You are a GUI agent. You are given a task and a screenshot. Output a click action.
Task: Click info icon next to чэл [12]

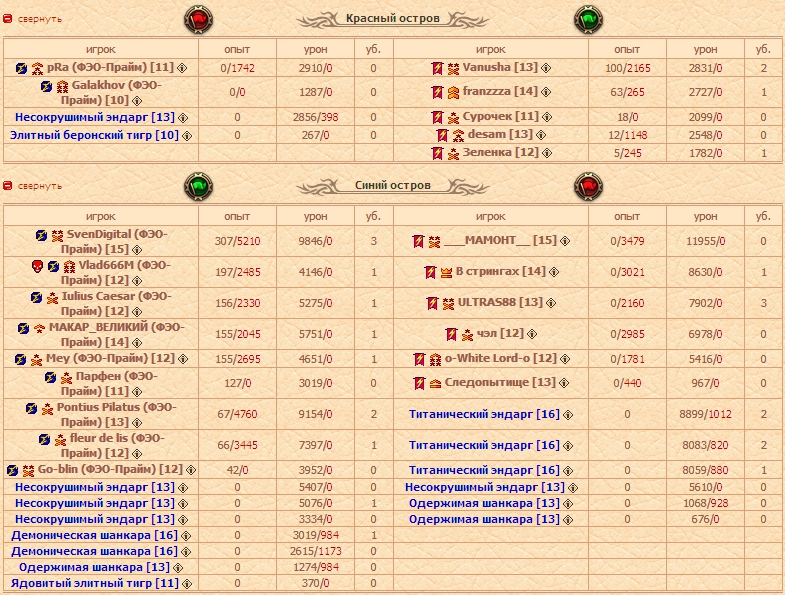point(532,335)
